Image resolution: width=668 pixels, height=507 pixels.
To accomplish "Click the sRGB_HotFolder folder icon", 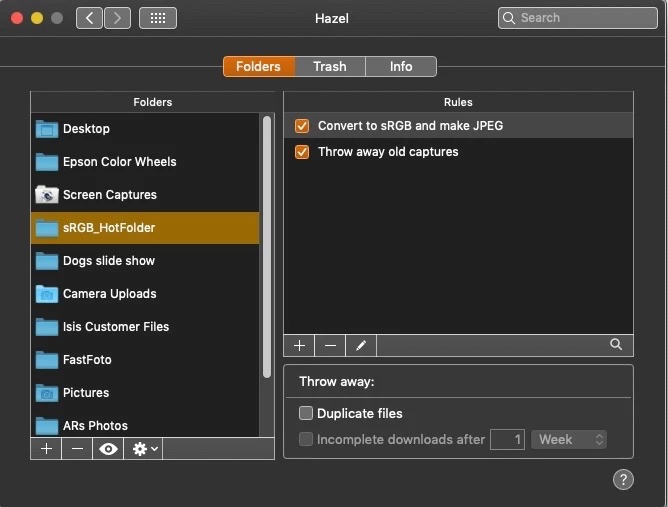I will [47, 228].
